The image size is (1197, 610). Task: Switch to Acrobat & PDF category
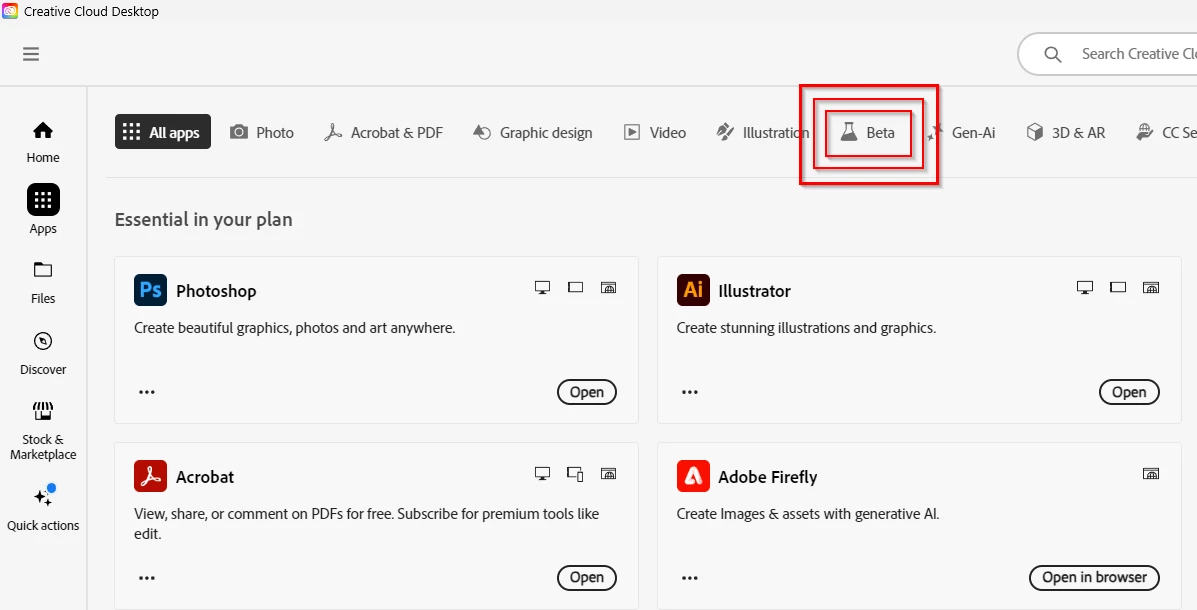(x=383, y=132)
